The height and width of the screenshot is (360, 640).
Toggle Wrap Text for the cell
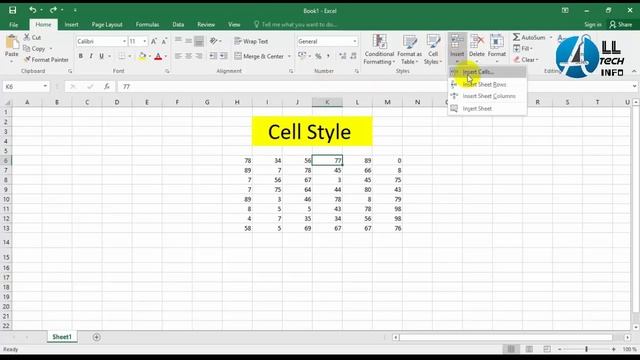click(251, 41)
